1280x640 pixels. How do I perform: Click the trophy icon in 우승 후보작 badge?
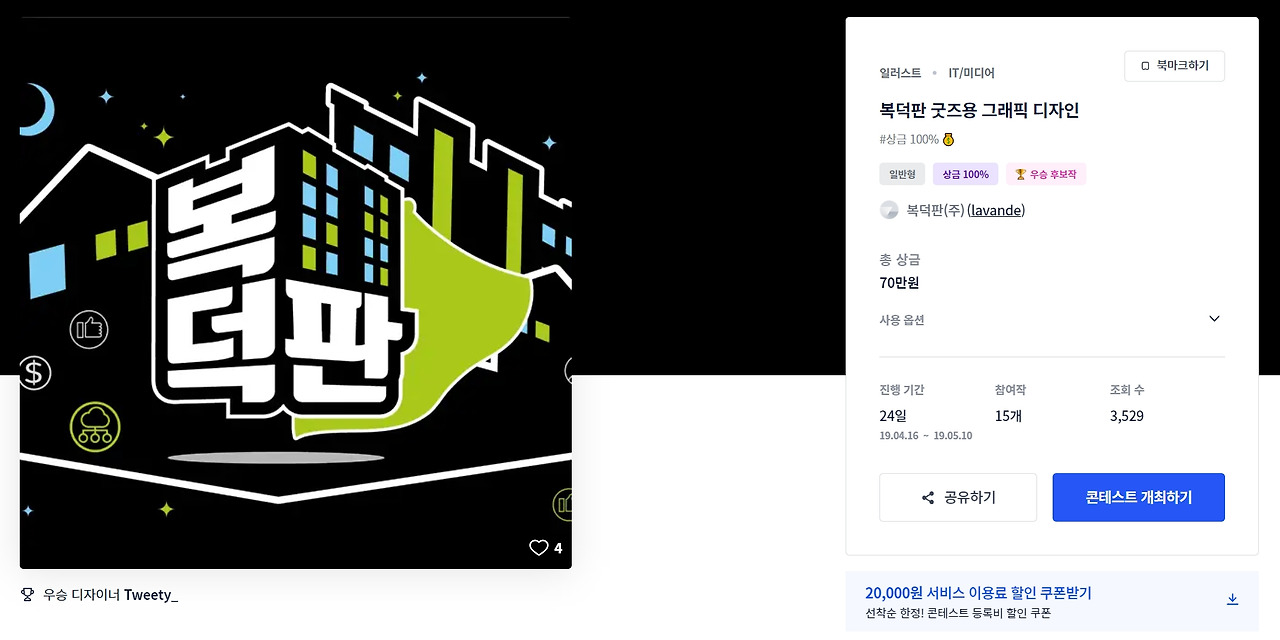tap(1021, 174)
